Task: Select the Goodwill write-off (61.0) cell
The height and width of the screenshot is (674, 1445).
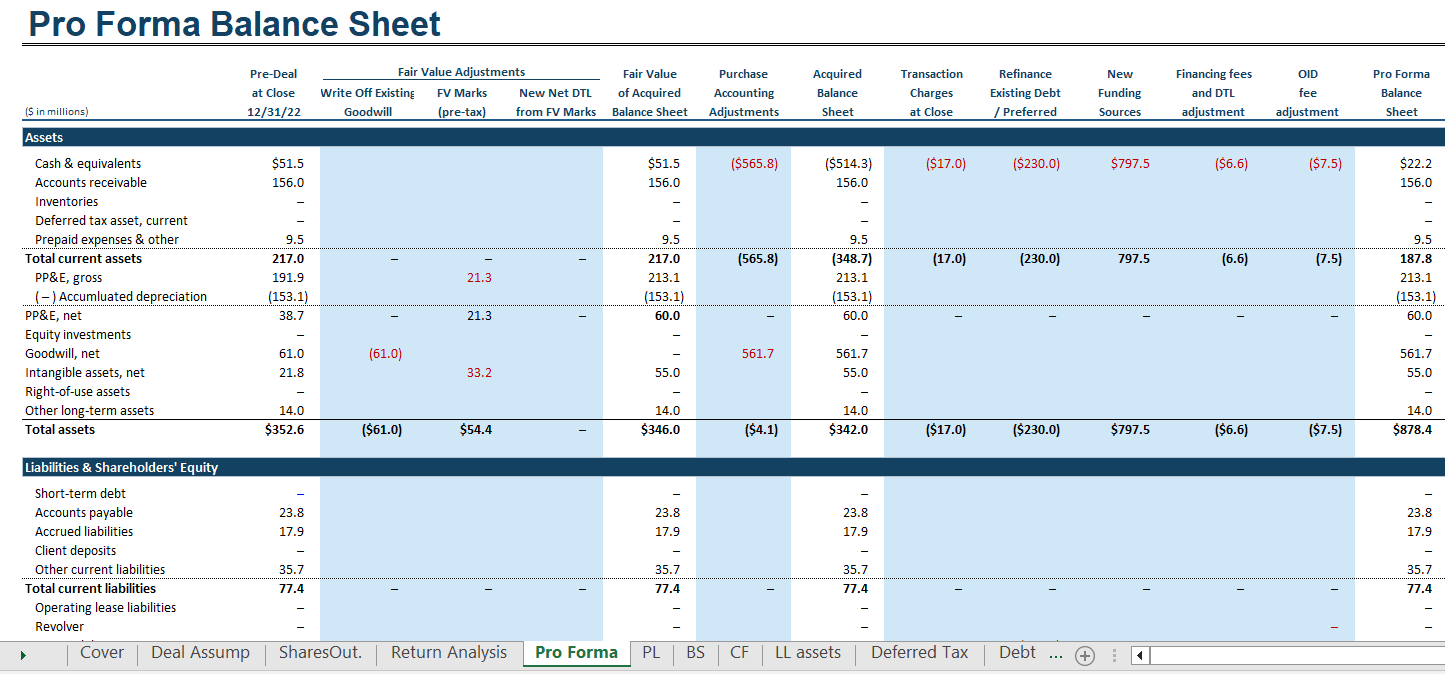Action: point(385,354)
